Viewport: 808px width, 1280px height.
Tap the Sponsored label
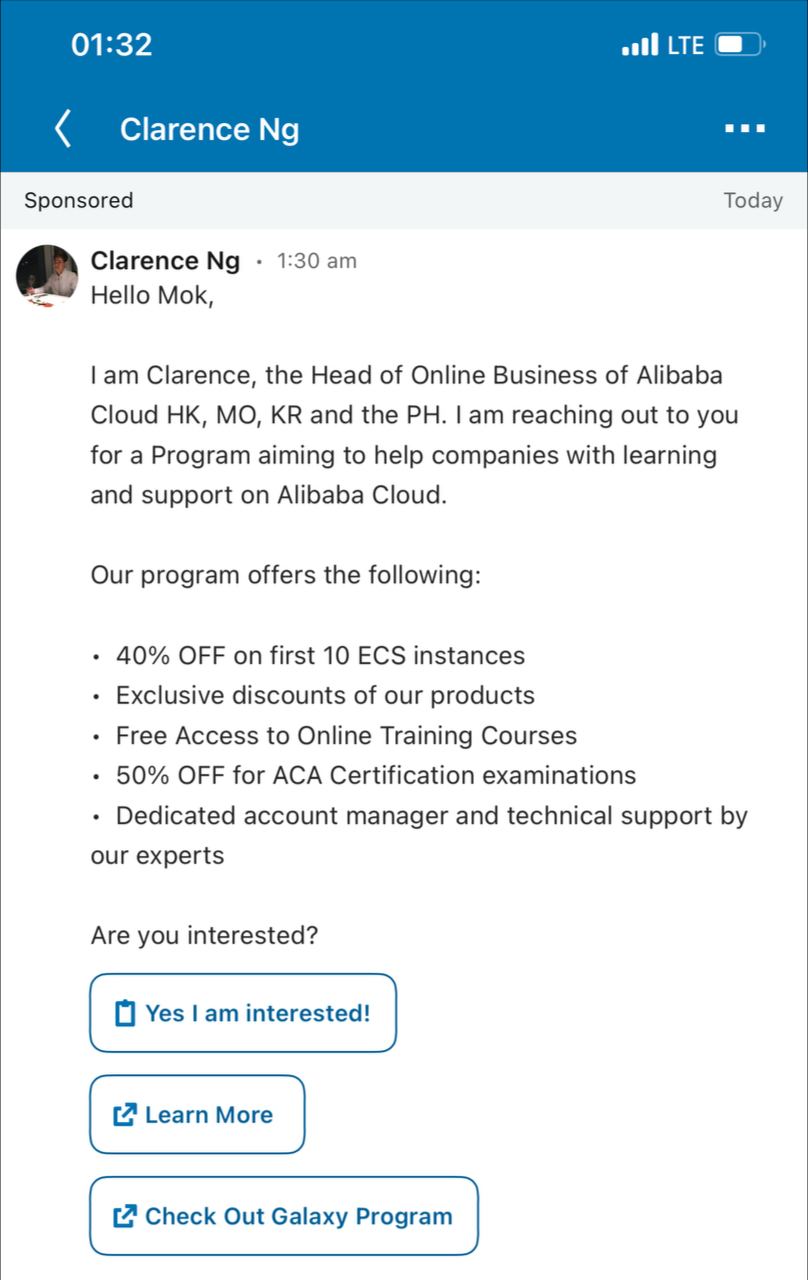click(79, 200)
